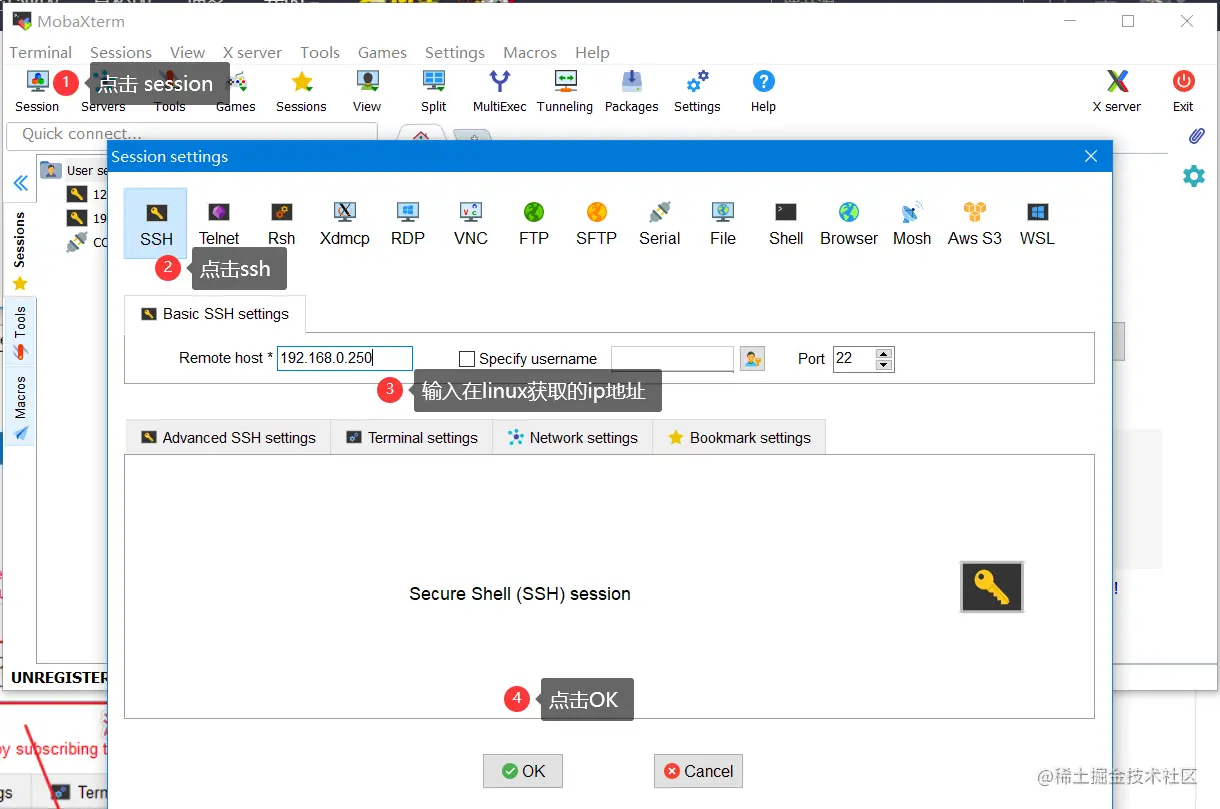Image resolution: width=1220 pixels, height=809 pixels.
Task: Open the Macros menu in menu bar
Action: (530, 52)
